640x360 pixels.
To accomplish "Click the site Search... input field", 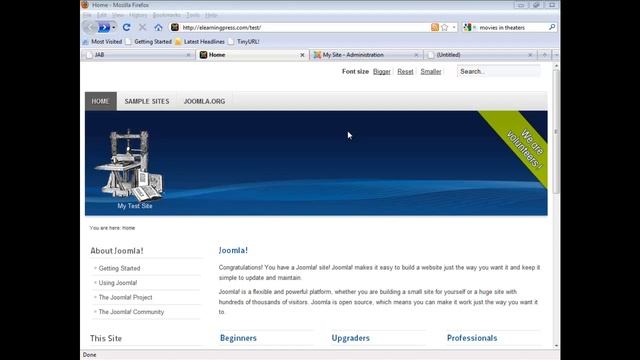I will click(498, 71).
